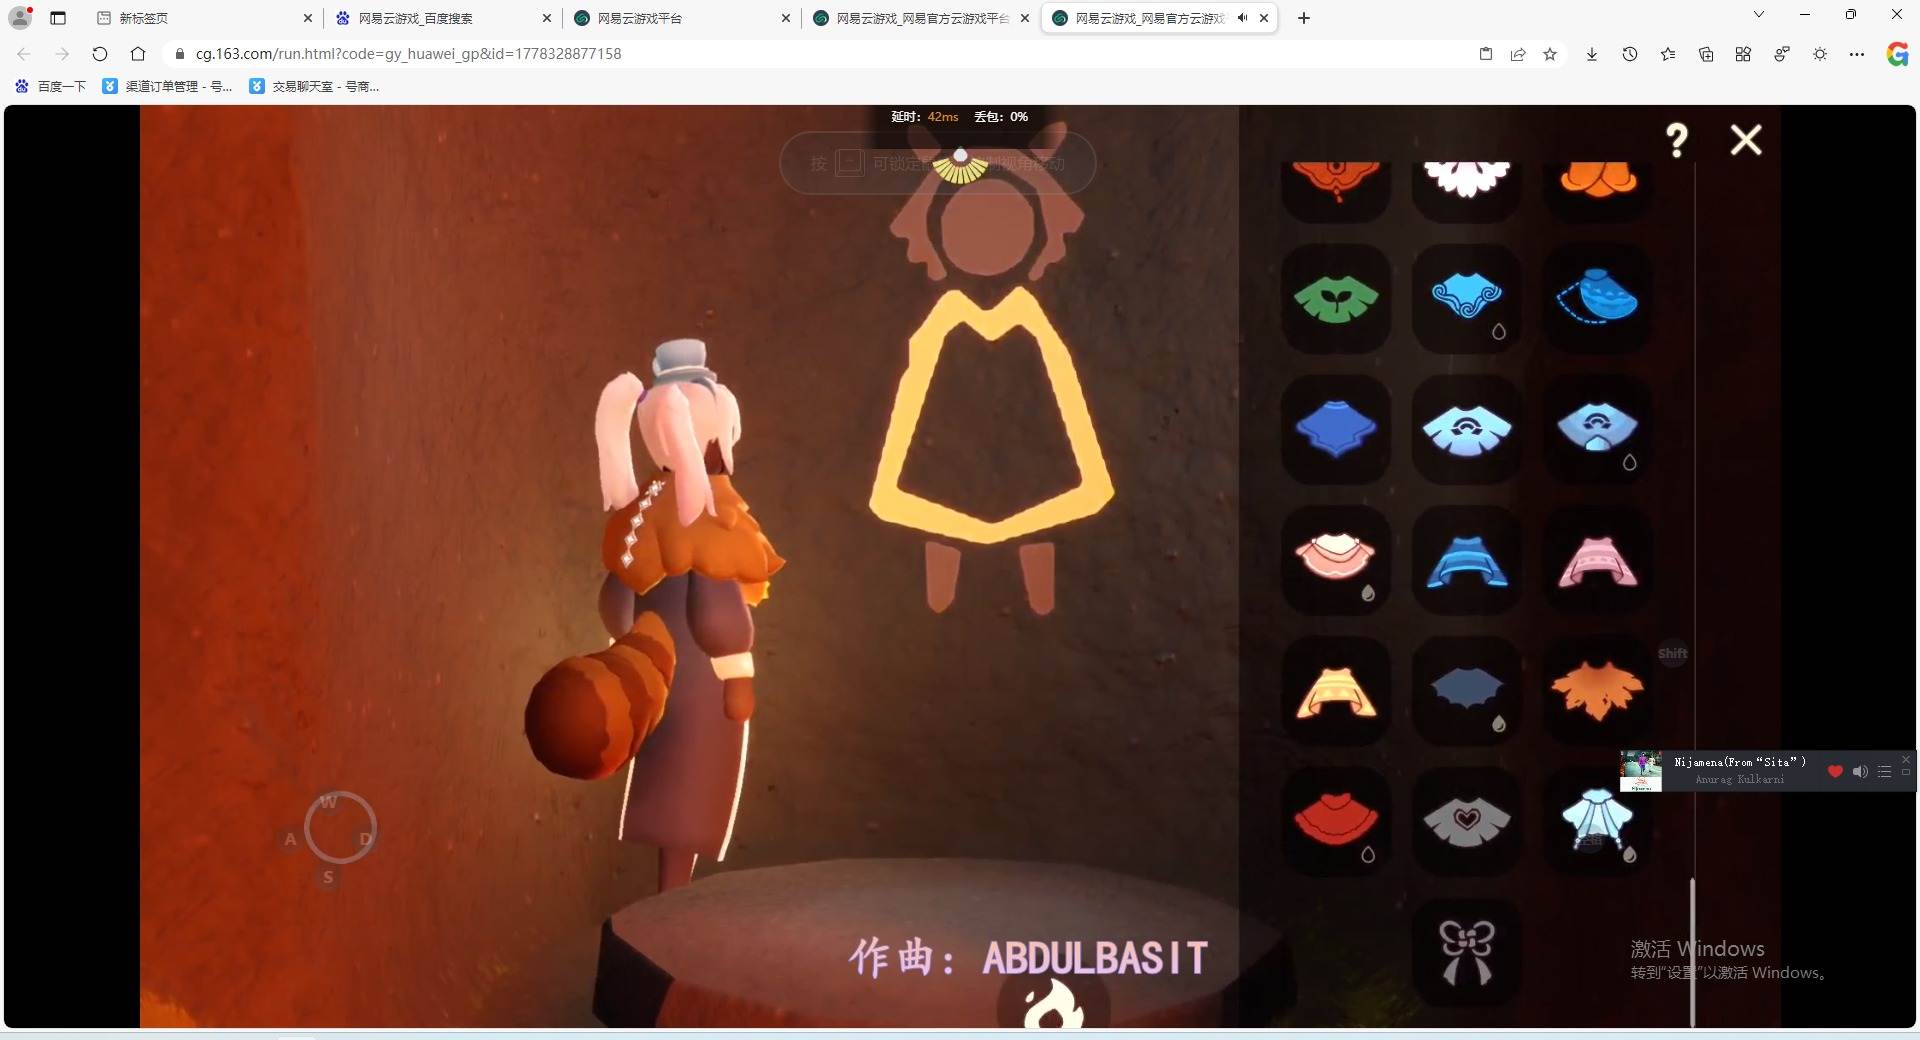Click the Google account icon in the toolbar
Screen dimensions: 1920x1040
pyautogui.click(x=1897, y=54)
